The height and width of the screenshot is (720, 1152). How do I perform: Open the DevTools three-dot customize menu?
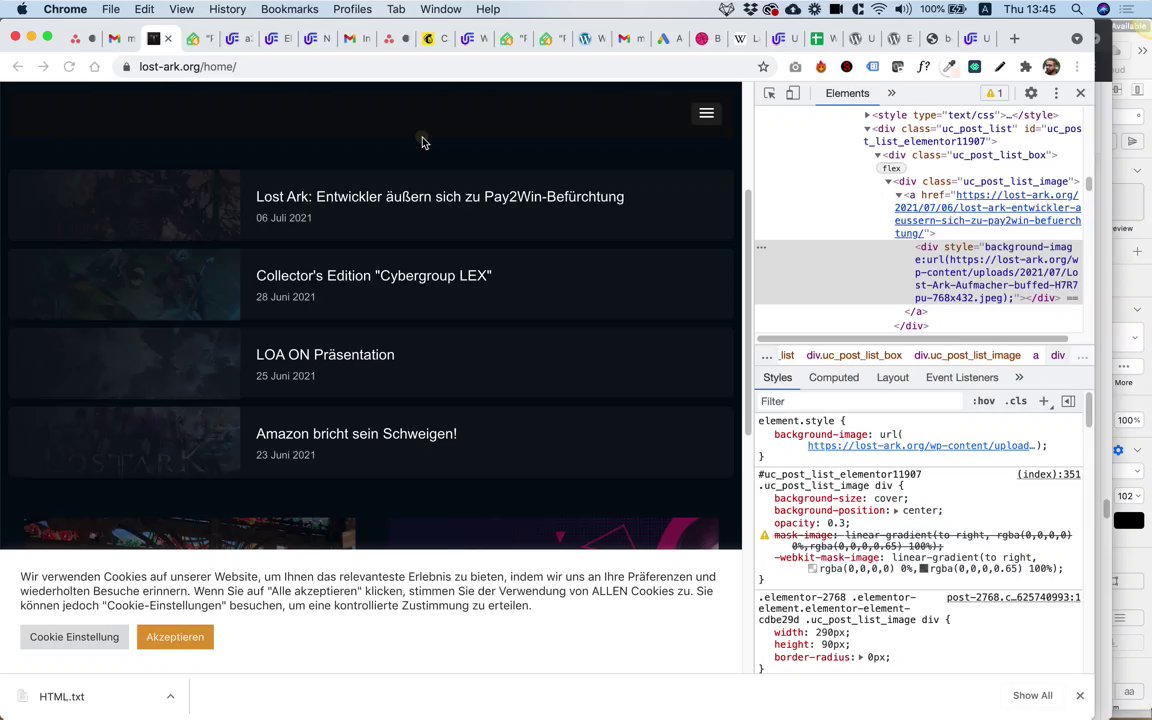(1056, 93)
